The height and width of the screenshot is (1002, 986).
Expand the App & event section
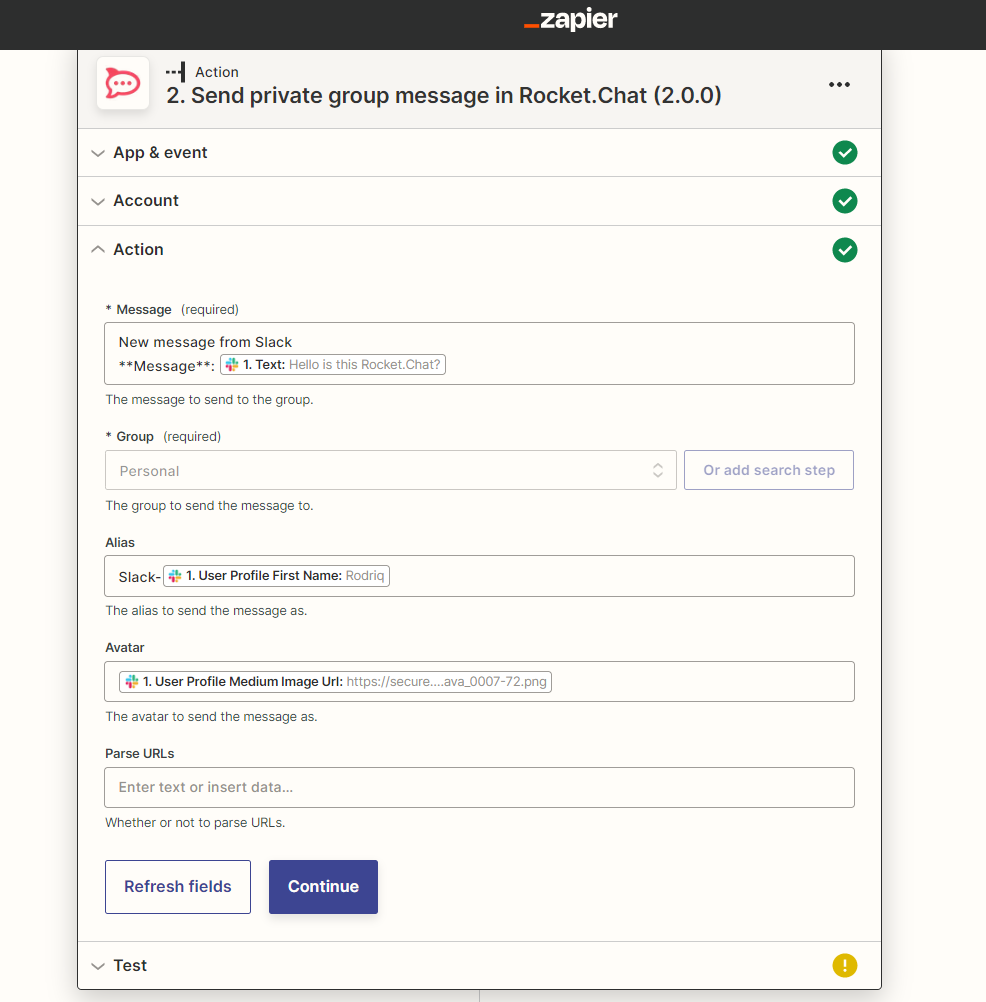click(160, 153)
